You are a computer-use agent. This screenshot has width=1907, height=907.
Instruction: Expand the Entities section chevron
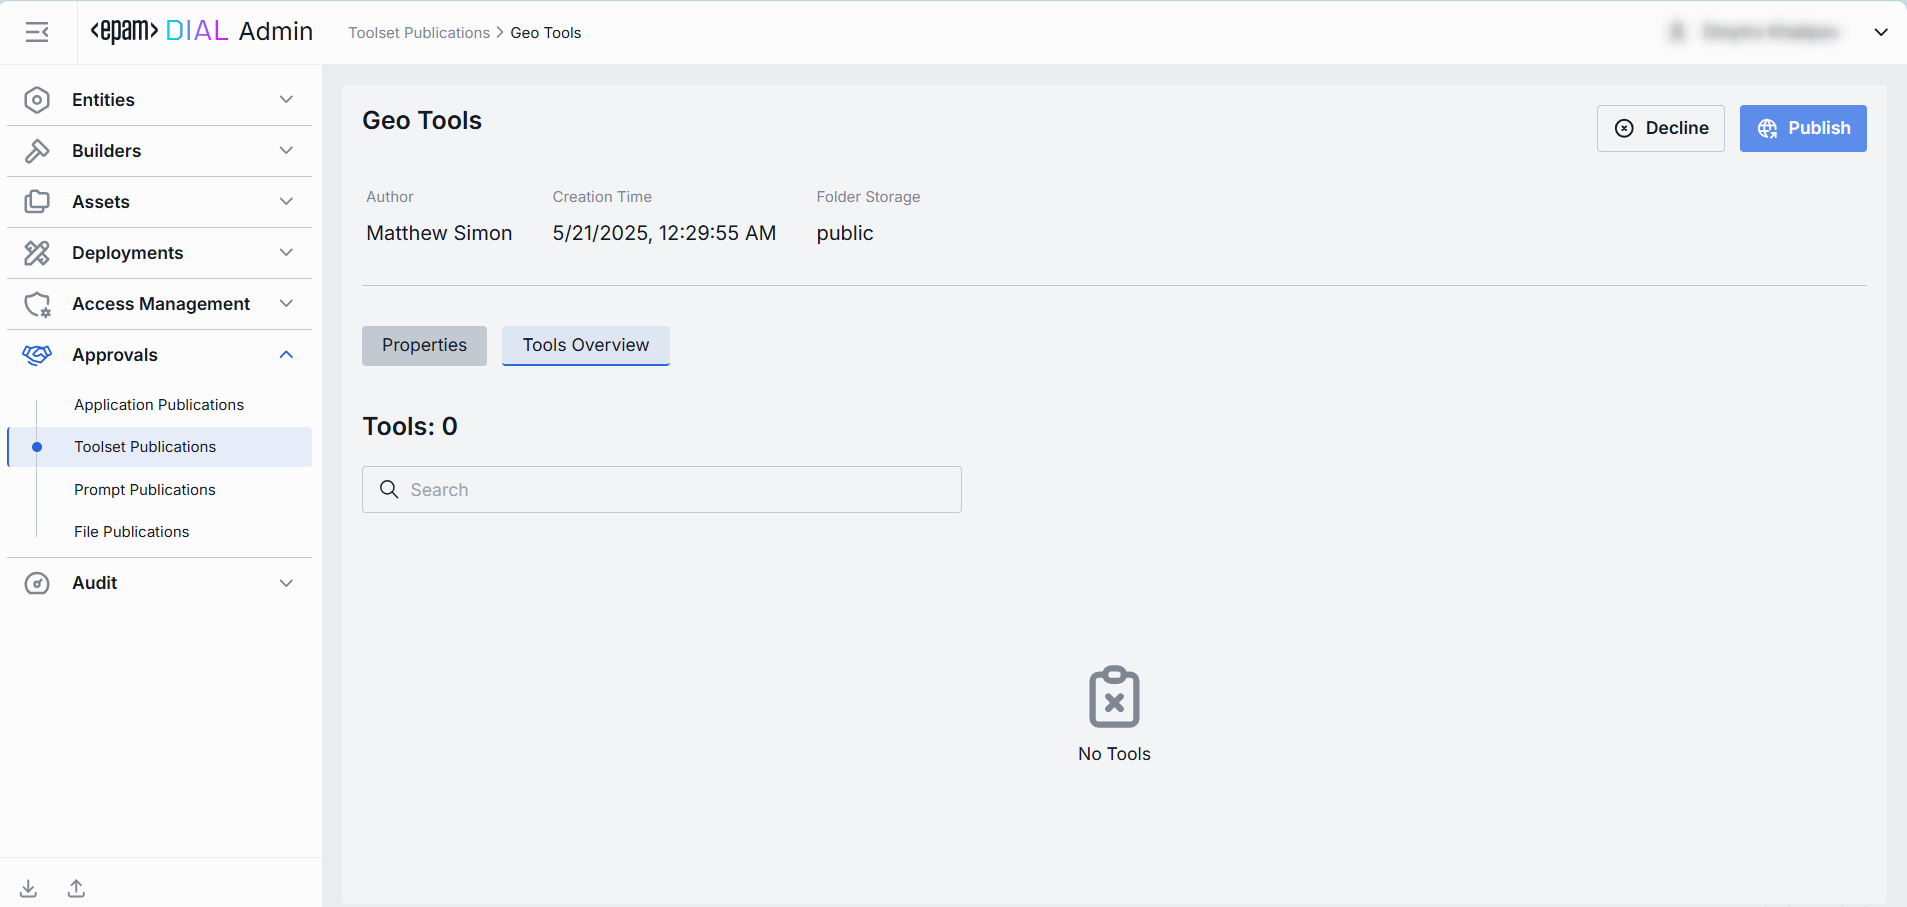286,100
